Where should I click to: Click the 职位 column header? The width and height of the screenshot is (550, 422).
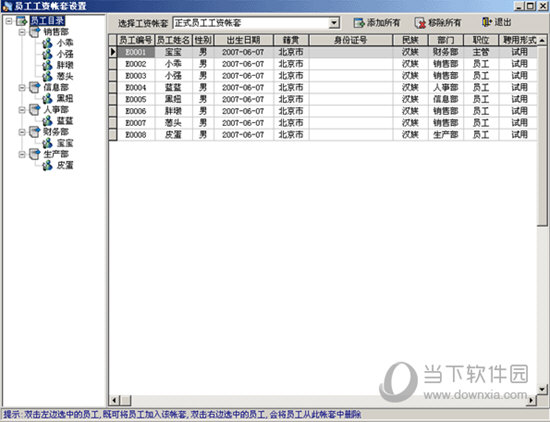[x=481, y=40]
